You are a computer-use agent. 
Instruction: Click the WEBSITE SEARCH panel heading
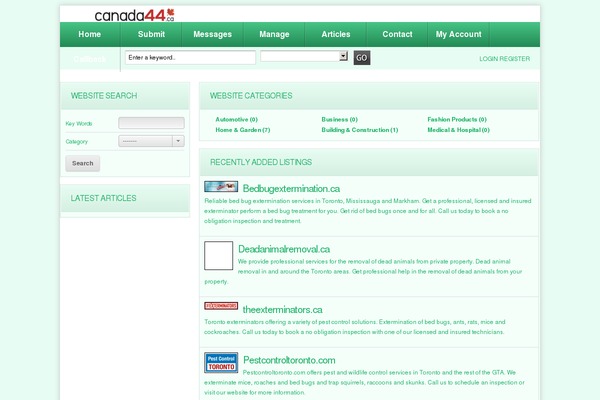(104, 96)
